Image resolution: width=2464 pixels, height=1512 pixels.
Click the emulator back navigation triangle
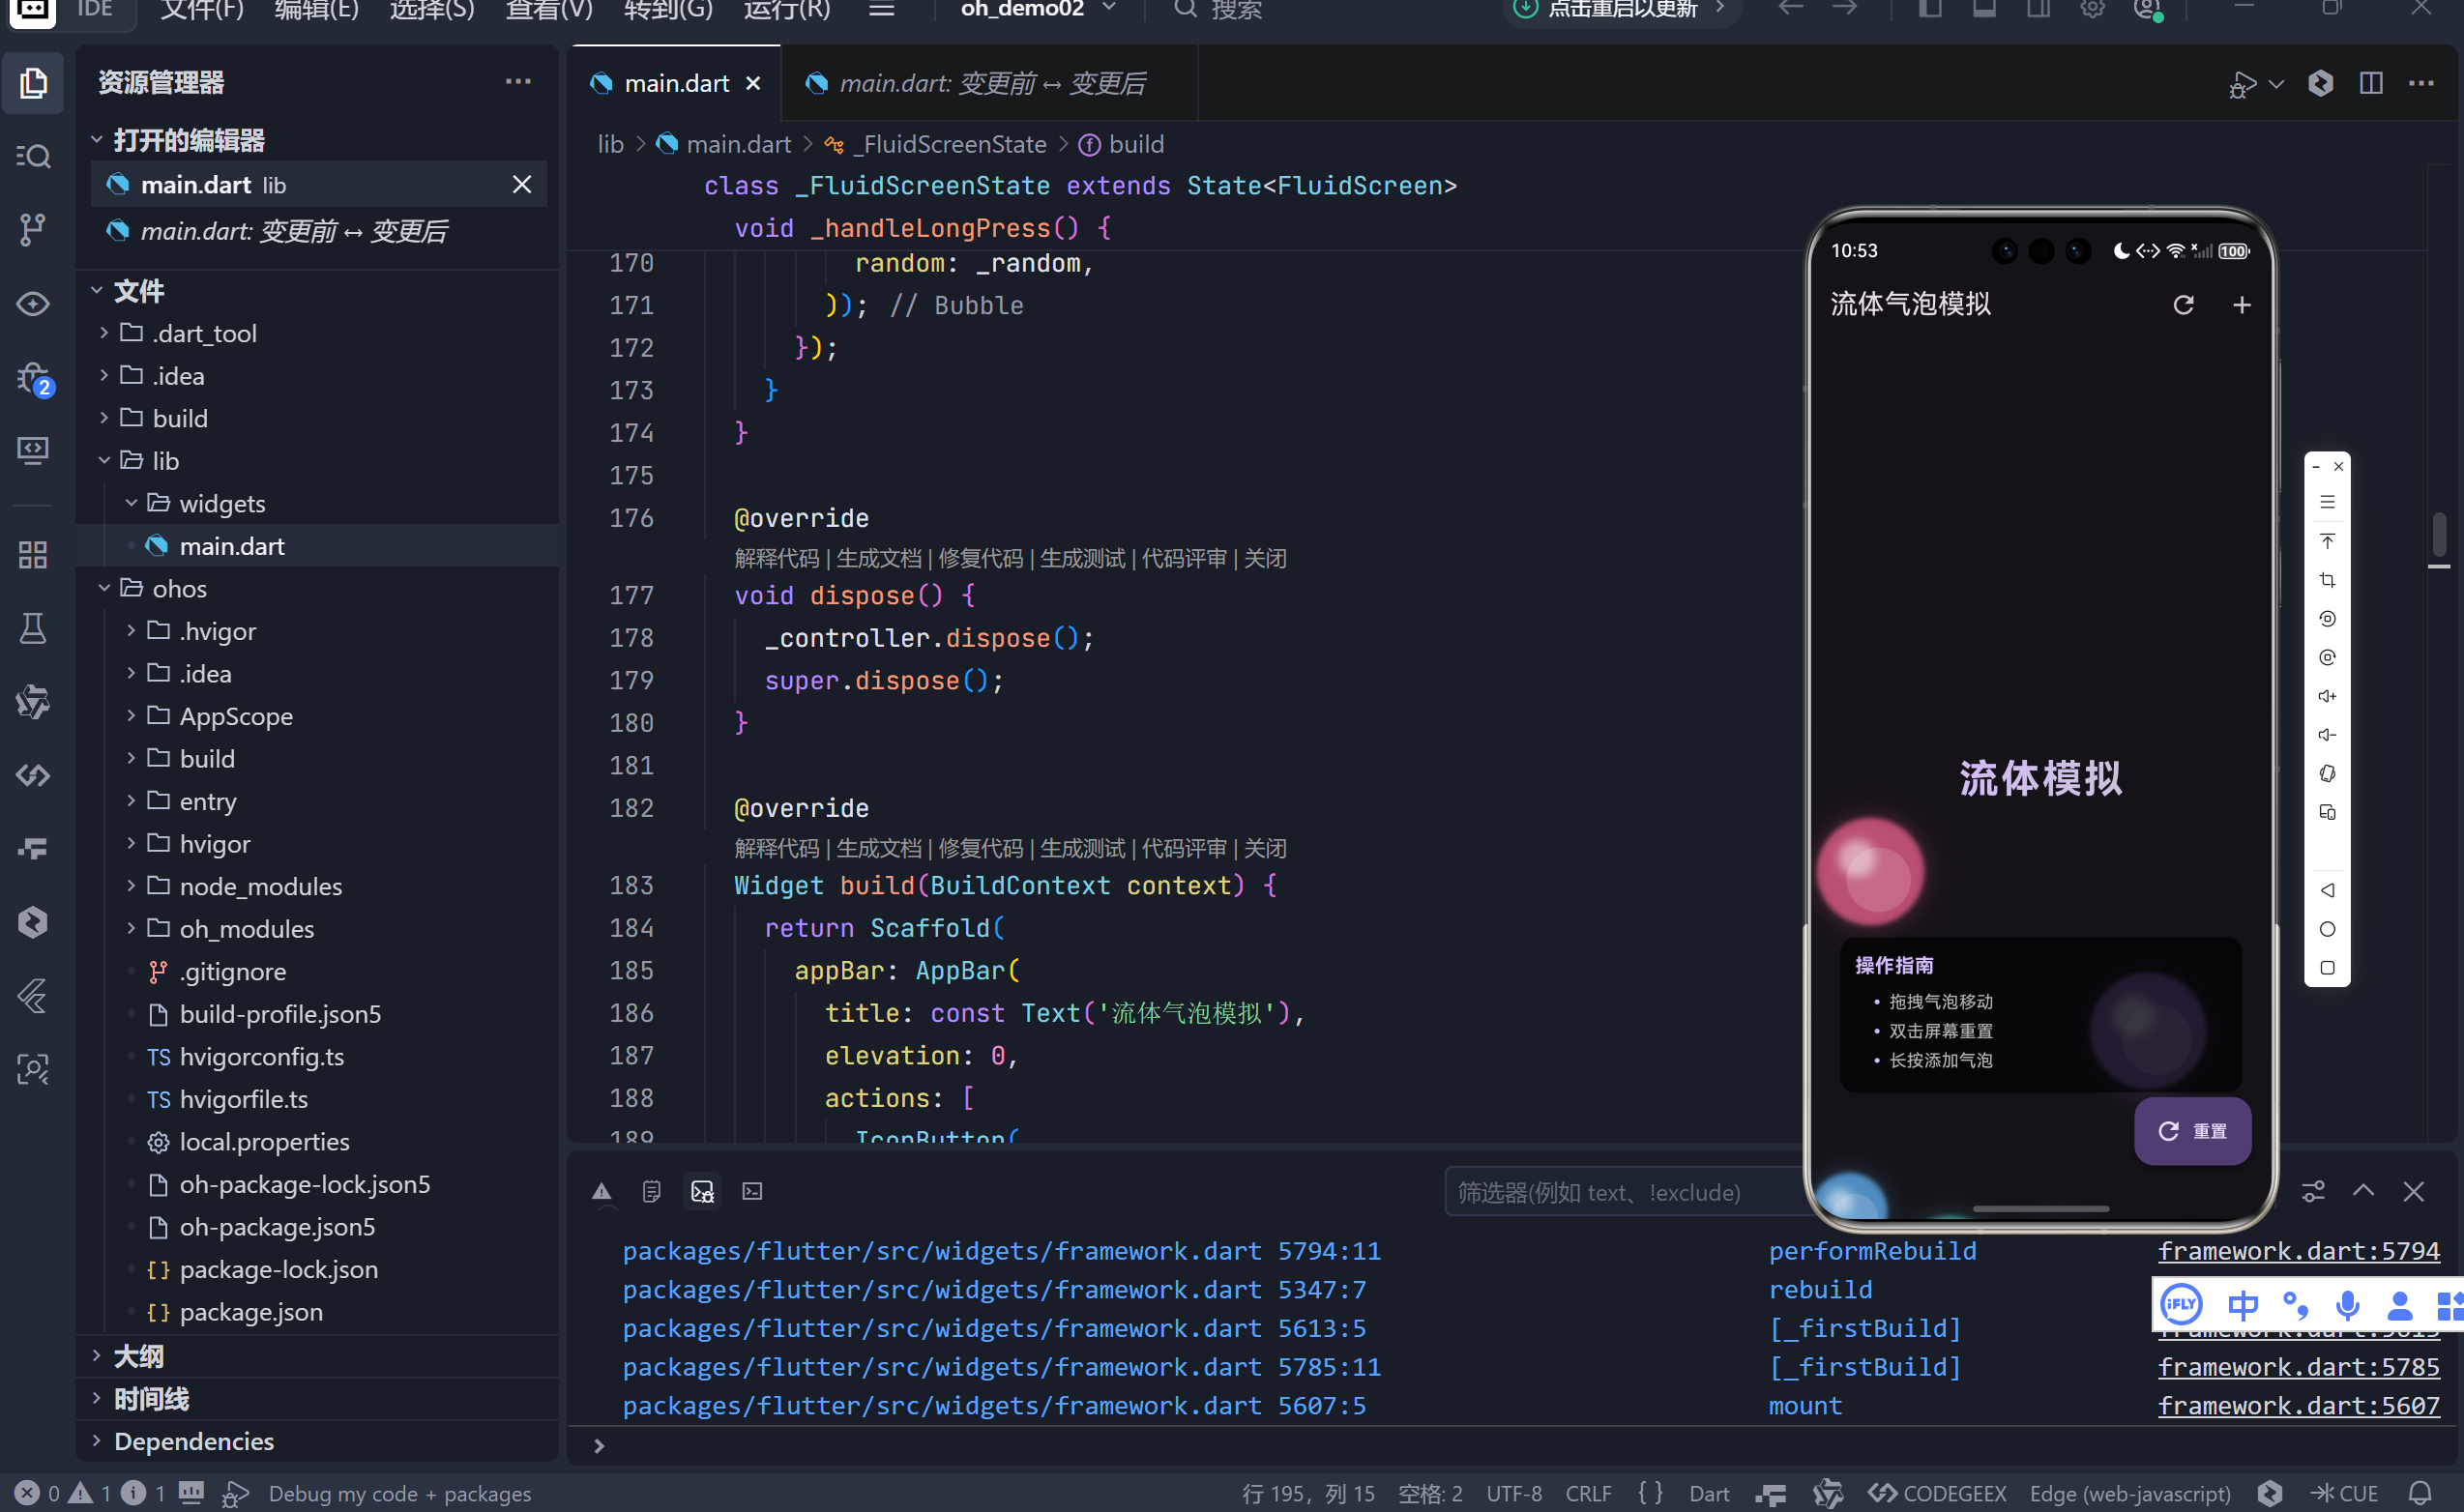click(2327, 890)
